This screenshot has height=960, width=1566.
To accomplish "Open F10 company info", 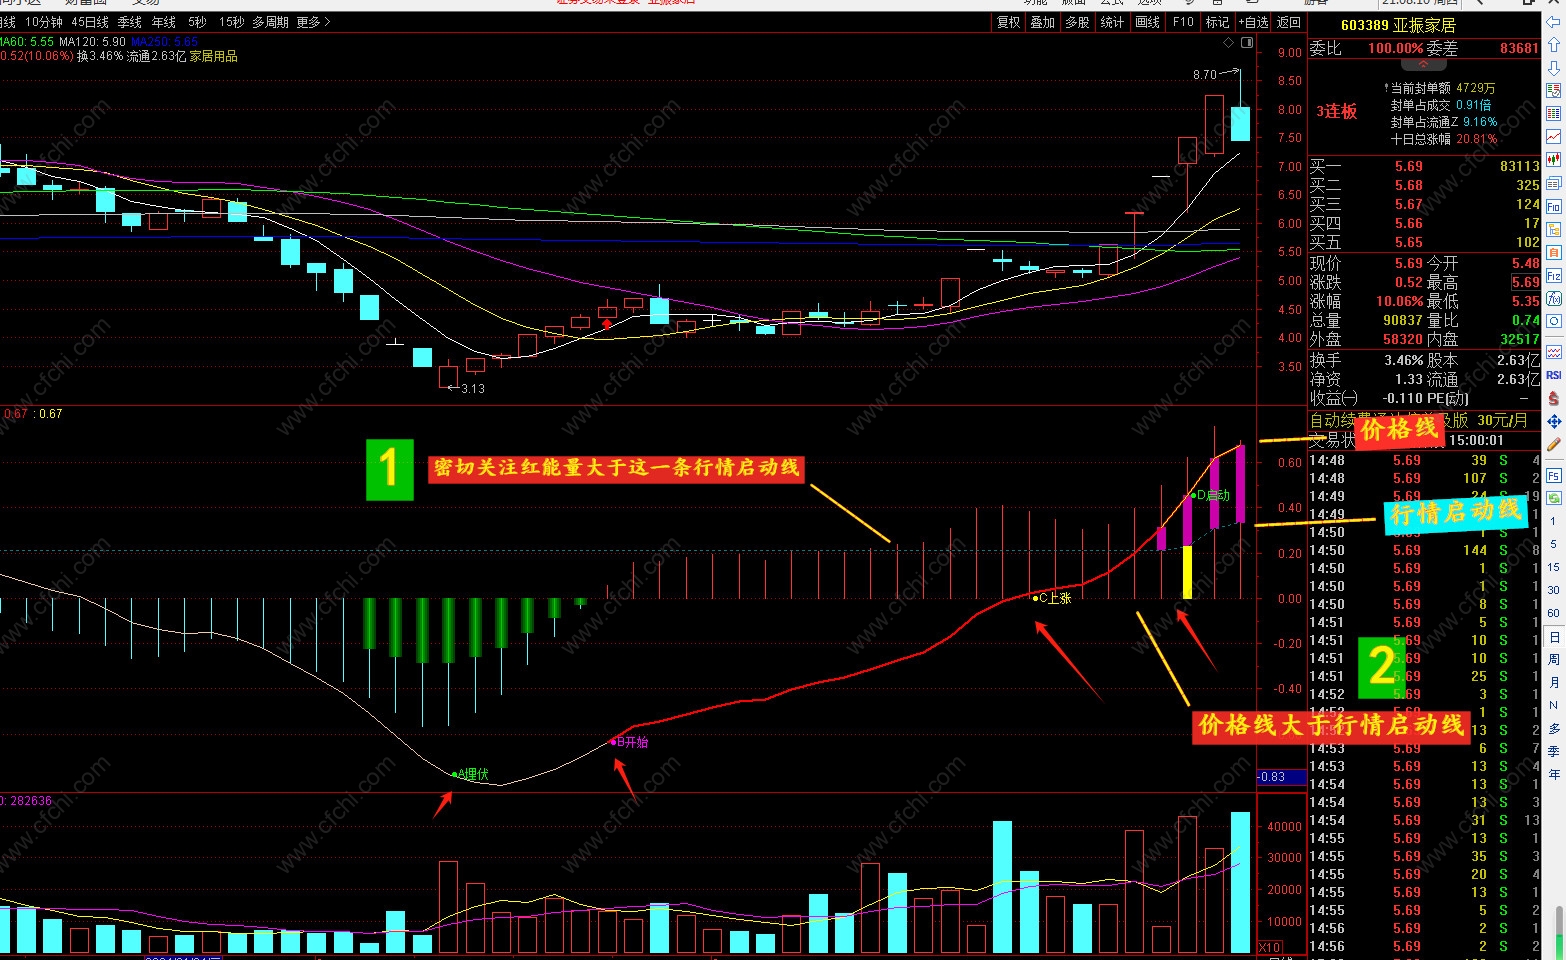I will 1183,22.
